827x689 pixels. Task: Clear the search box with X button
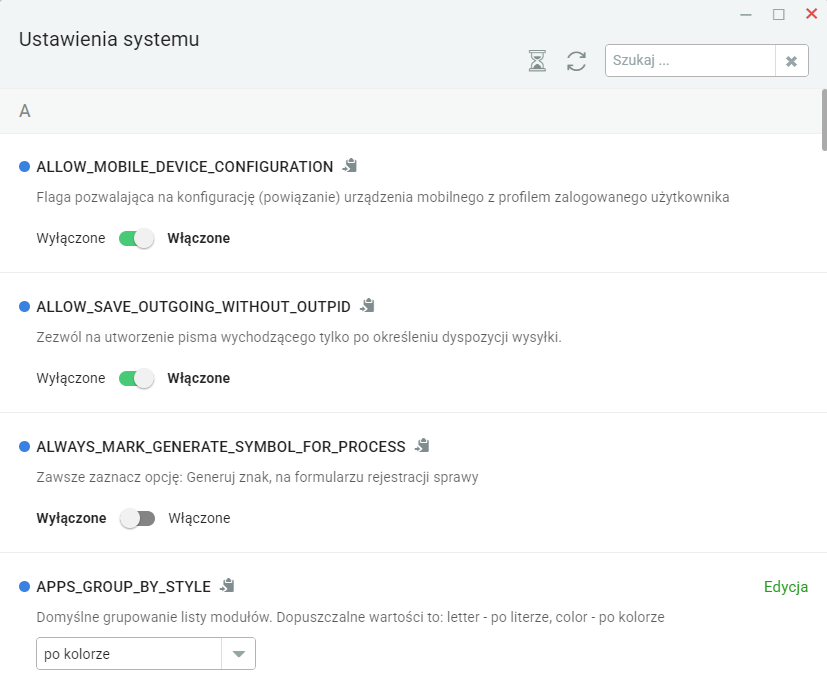tap(791, 61)
